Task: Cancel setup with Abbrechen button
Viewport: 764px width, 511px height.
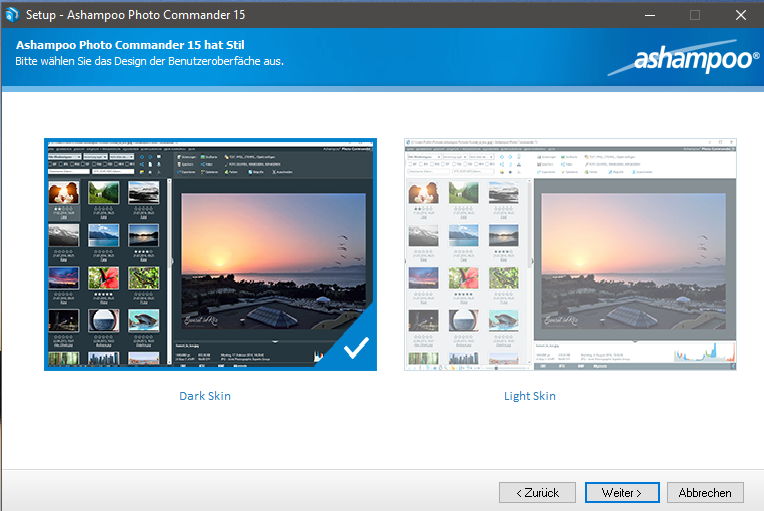Action: [x=705, y=492]
